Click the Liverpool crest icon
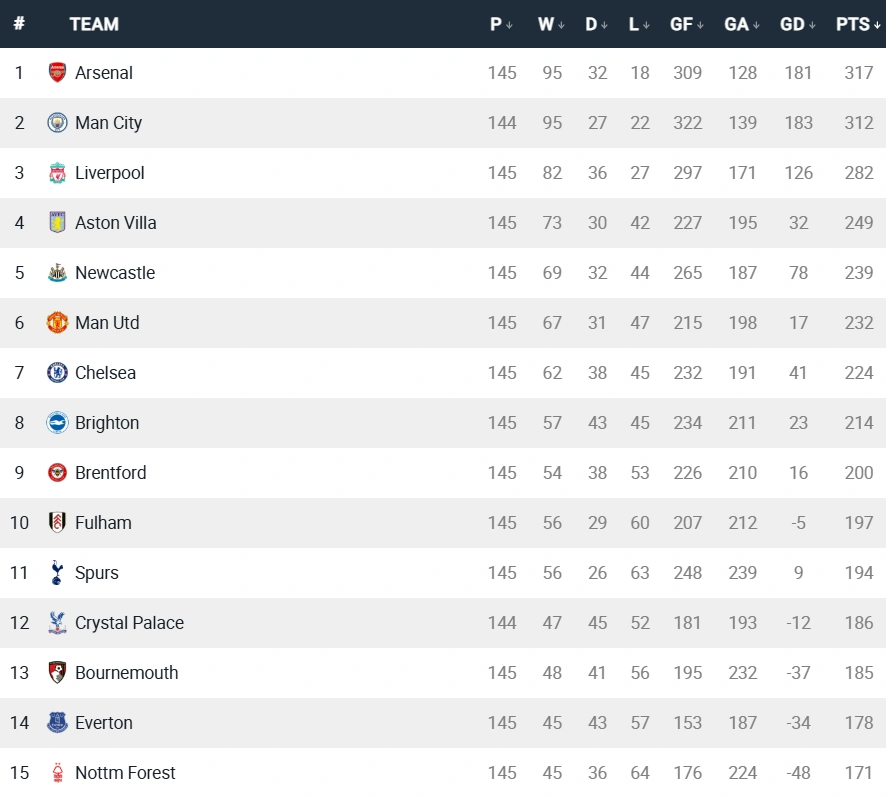The height and width of the screenshot is (797, 886). 57,173
